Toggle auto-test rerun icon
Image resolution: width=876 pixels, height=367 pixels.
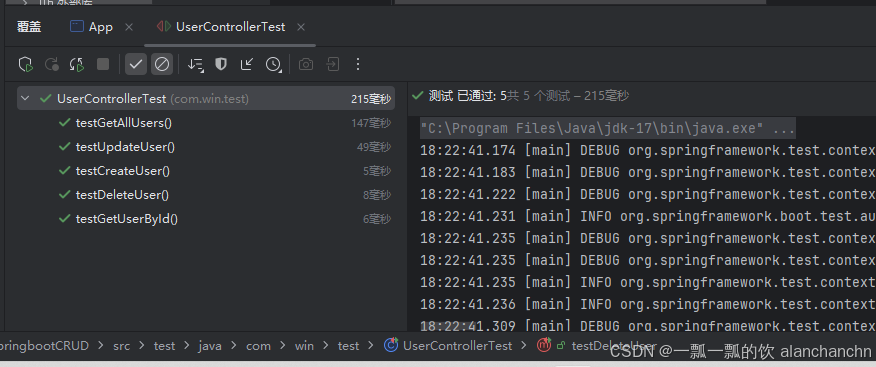(x=77, y=64)
